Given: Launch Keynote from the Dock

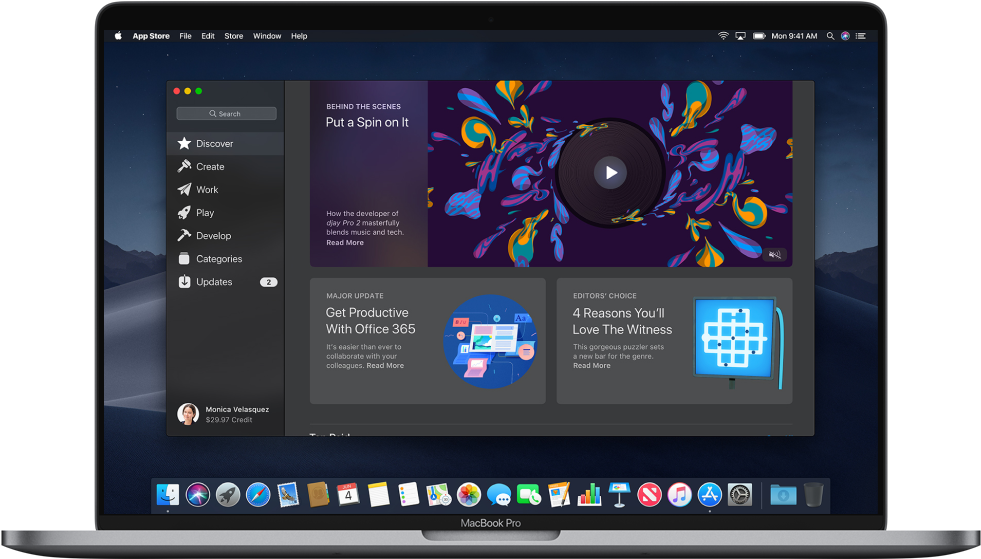Looking at the screenshot, I should (619, 495).
